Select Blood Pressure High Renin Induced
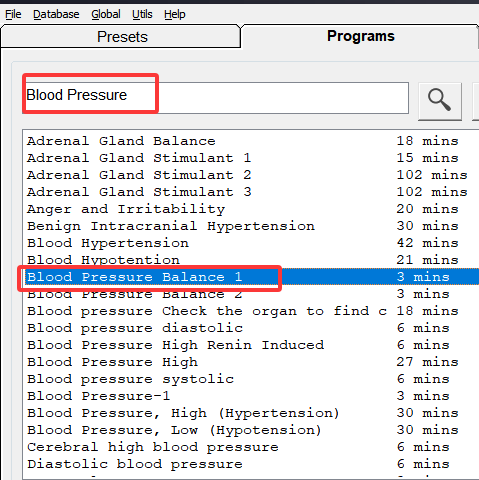Screen dimensions: 479x480 pyautogui.click(x=252, y=345)
